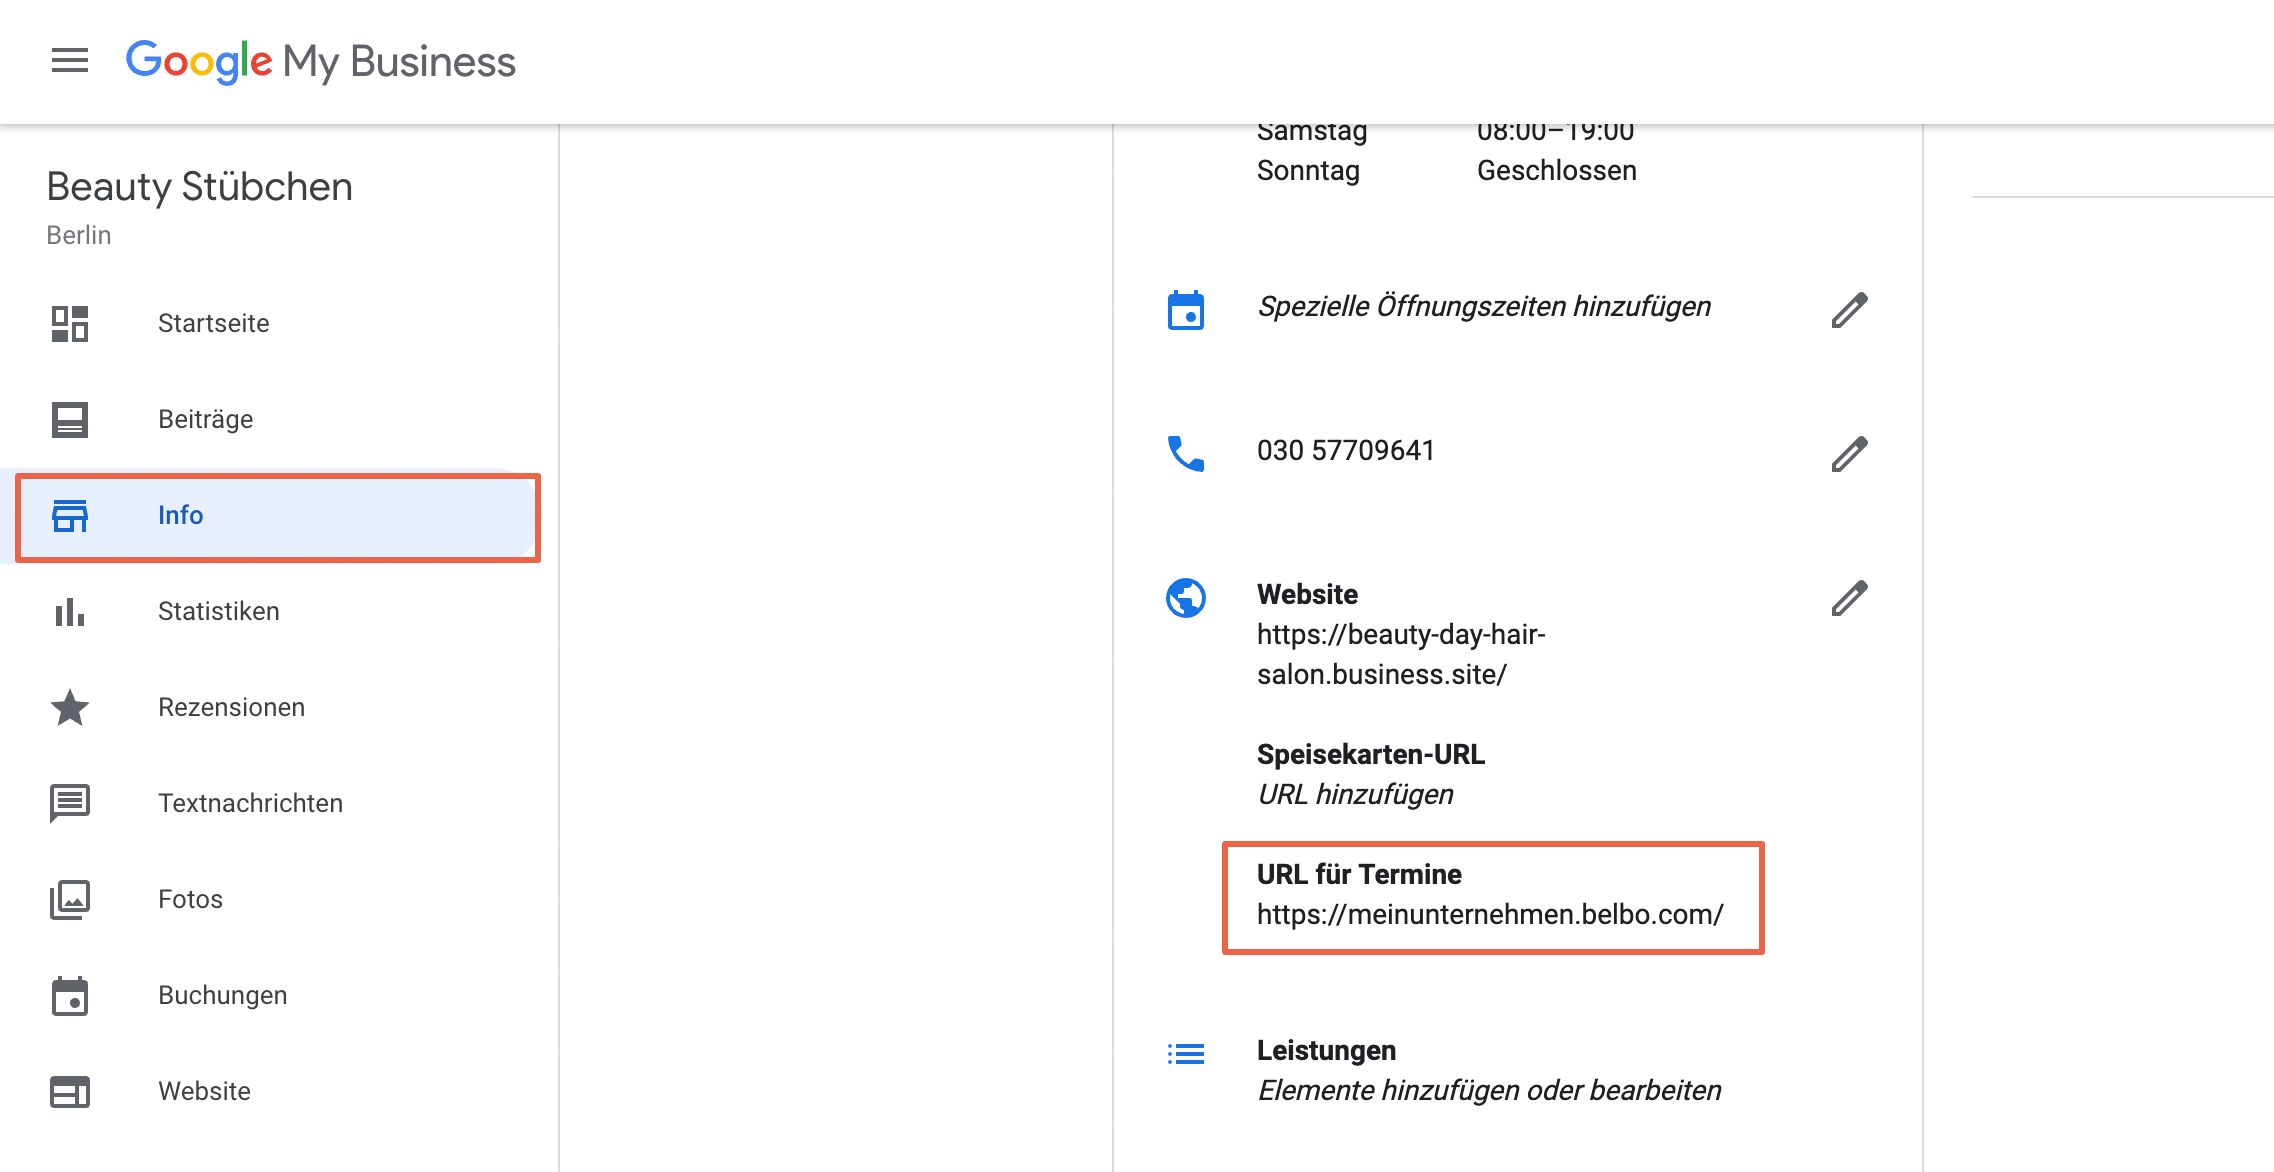Click URL hinzufügen under Speisekarten-URL
Viewport: 2274px width, 1172px height.
click(1355, 794)
